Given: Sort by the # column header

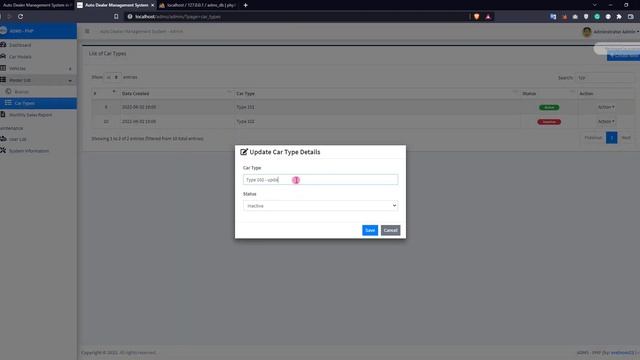Looking at the screenshot, I should pyautogui.click(x=105, y=93).
